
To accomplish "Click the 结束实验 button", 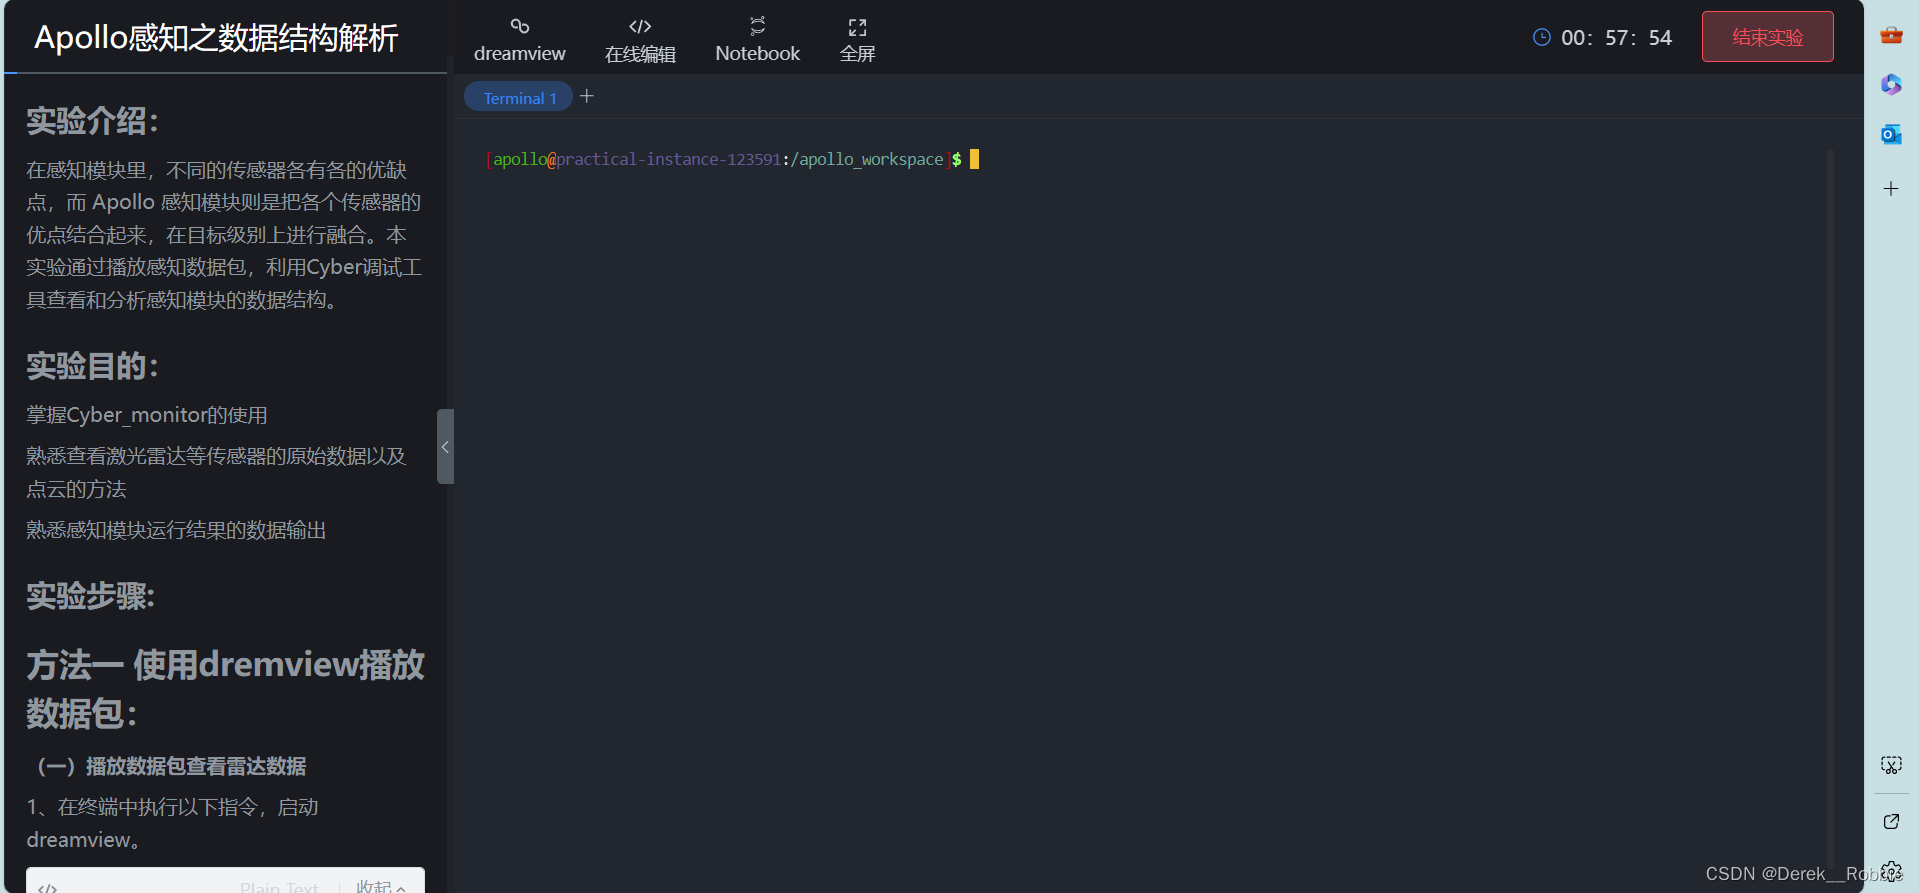I will (1767, 37).
